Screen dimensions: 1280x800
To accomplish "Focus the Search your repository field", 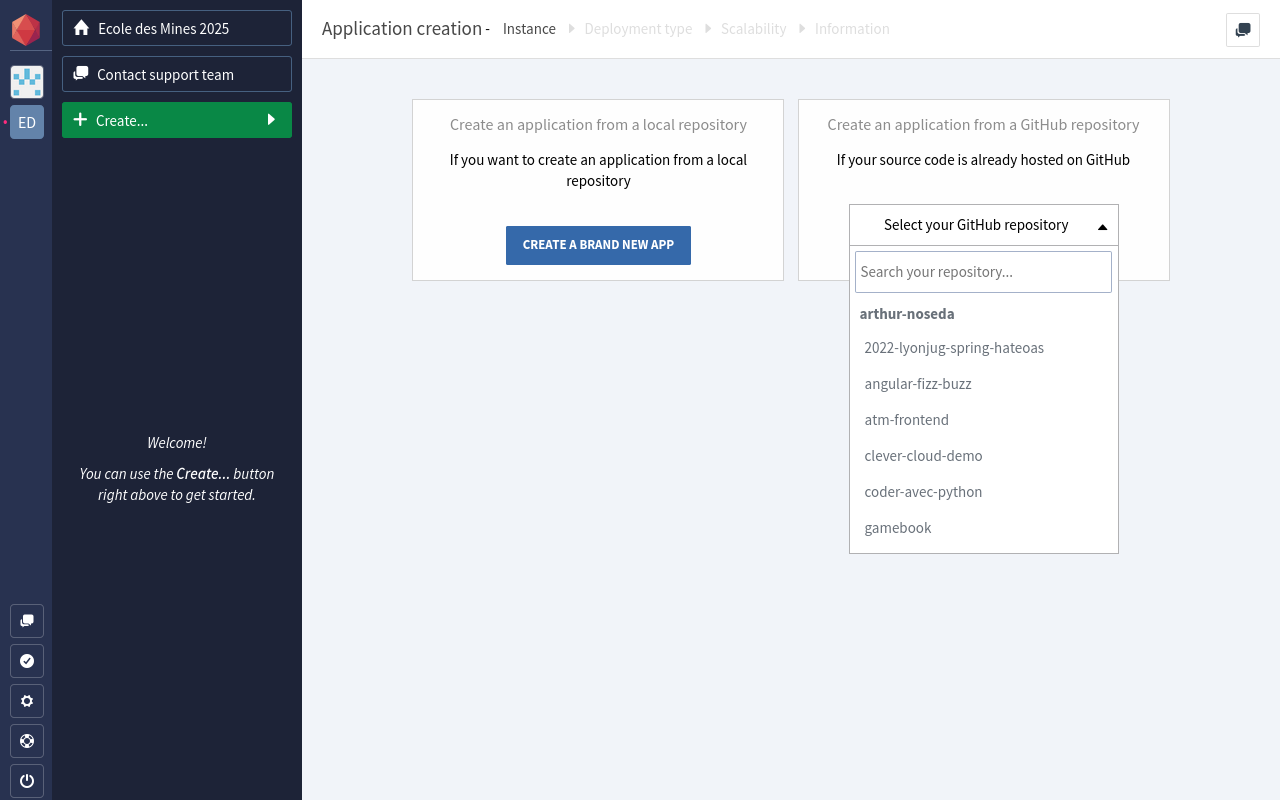I will click(x=983, y=272).
